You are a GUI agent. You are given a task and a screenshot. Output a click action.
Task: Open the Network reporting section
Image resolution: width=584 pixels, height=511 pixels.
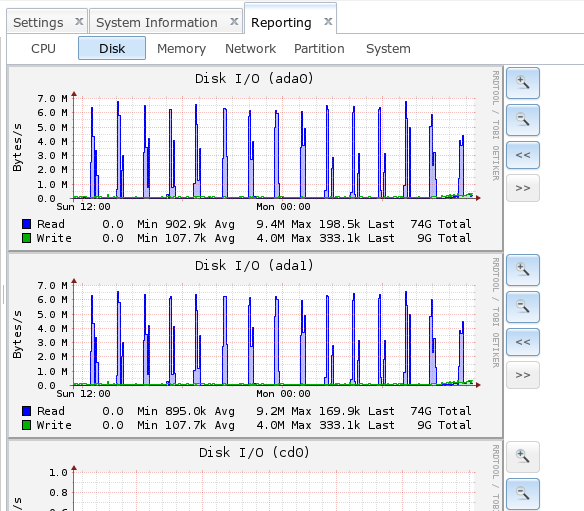251,48
